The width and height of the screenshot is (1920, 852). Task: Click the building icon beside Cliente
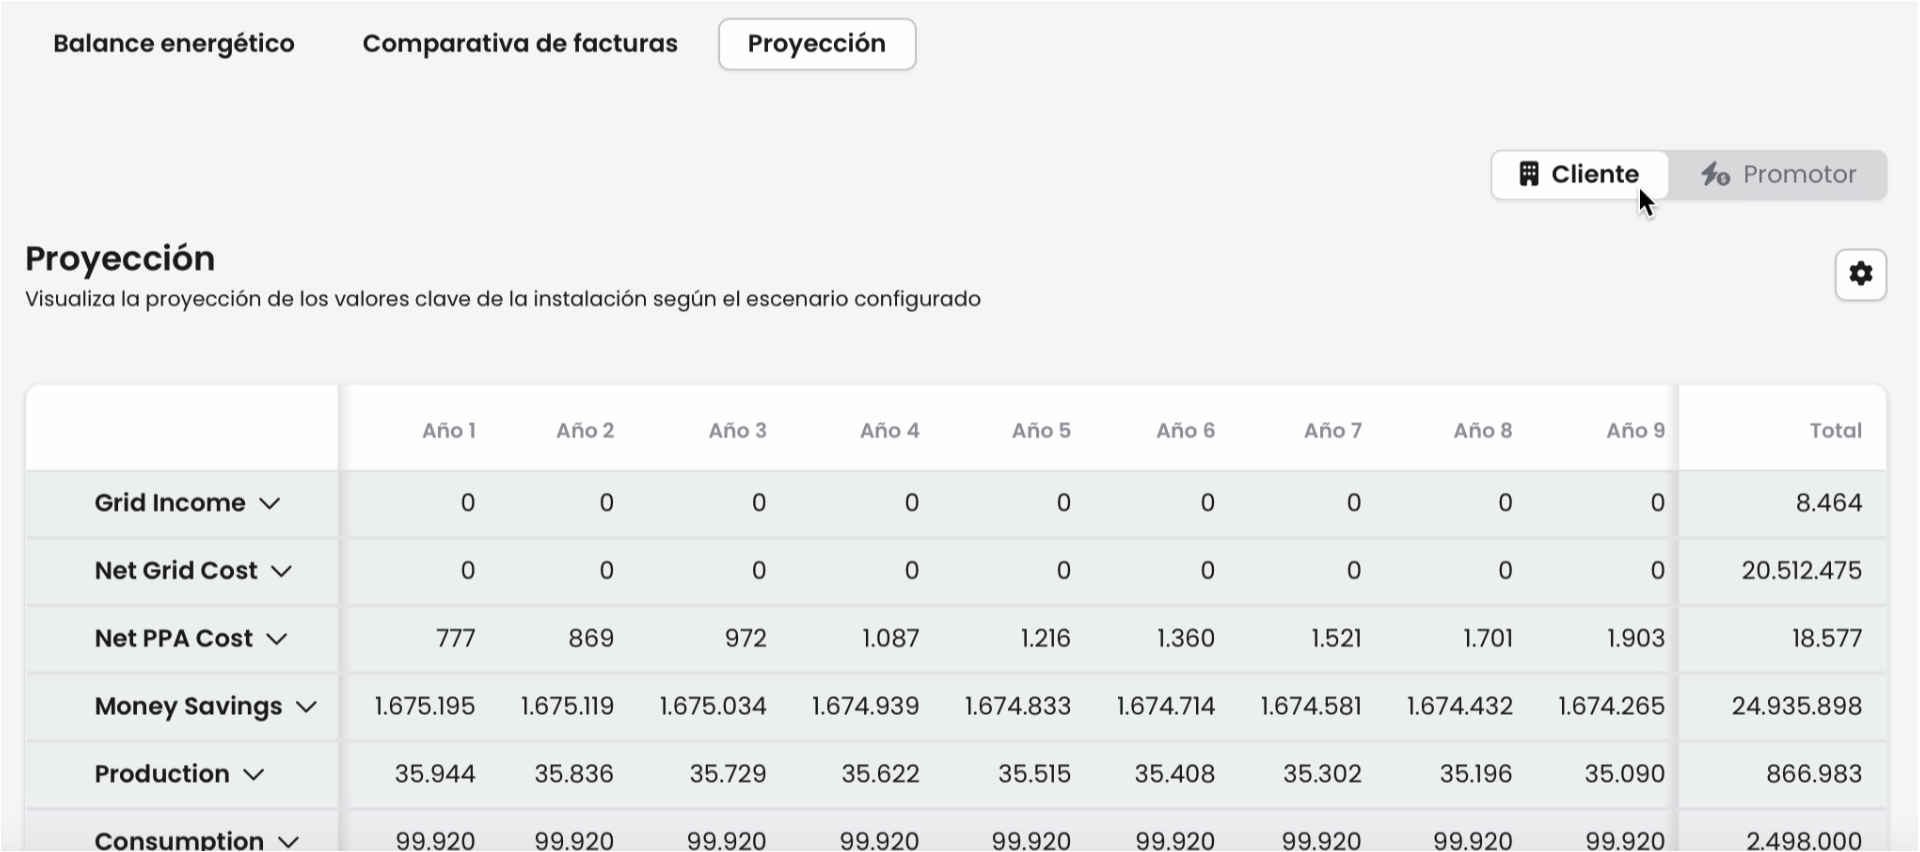coord(1528,174)
